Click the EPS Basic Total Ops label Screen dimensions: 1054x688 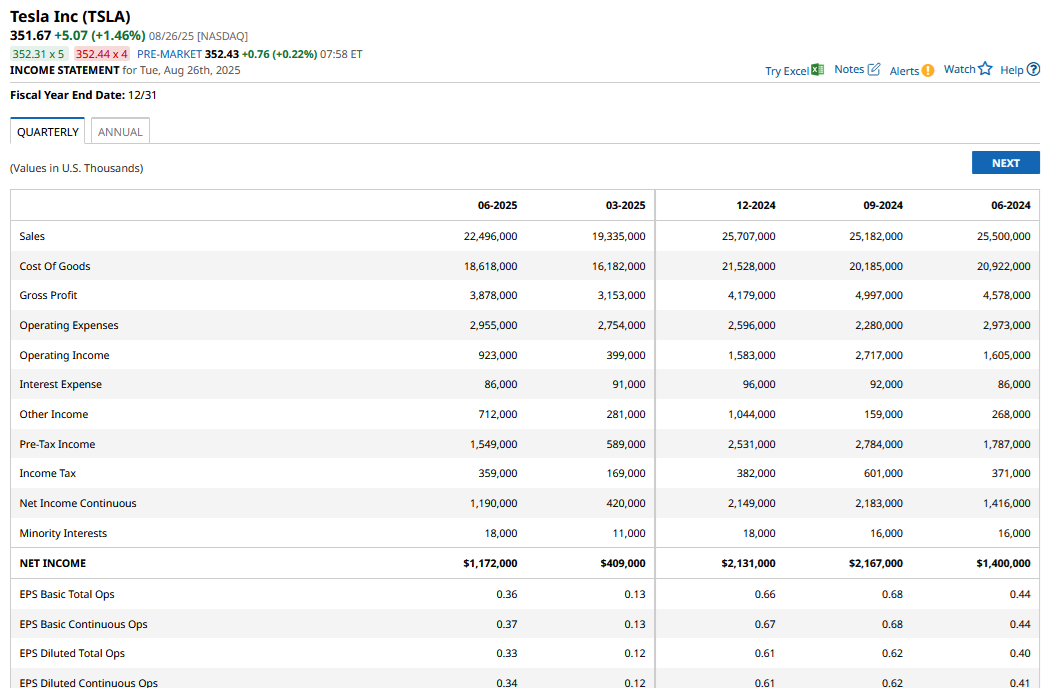point(67,595)
